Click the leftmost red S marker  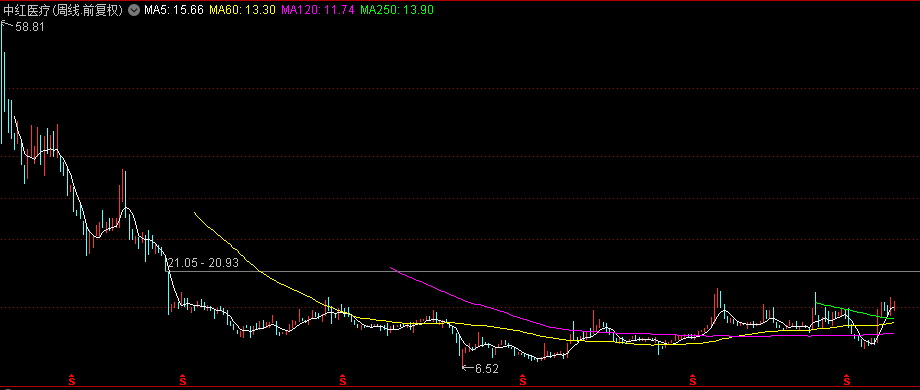pyautogui.click(x=72, y=380)
